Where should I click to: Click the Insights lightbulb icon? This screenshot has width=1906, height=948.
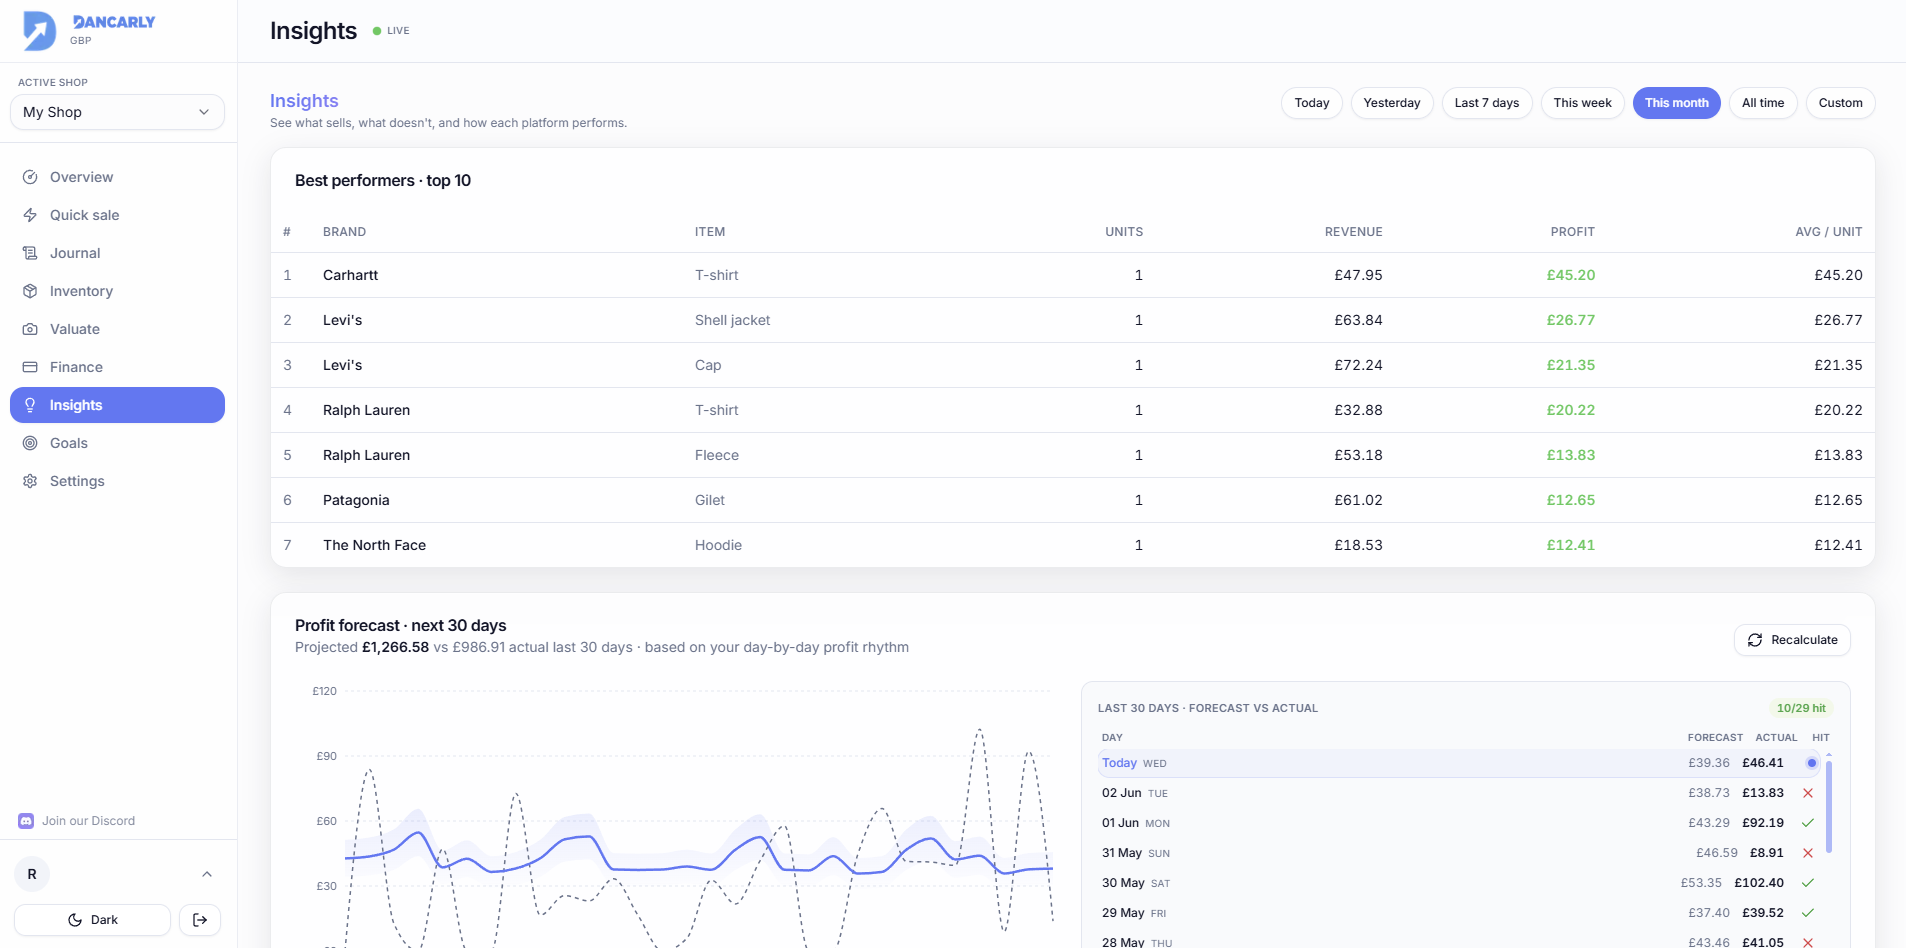(x=30, y=405)
